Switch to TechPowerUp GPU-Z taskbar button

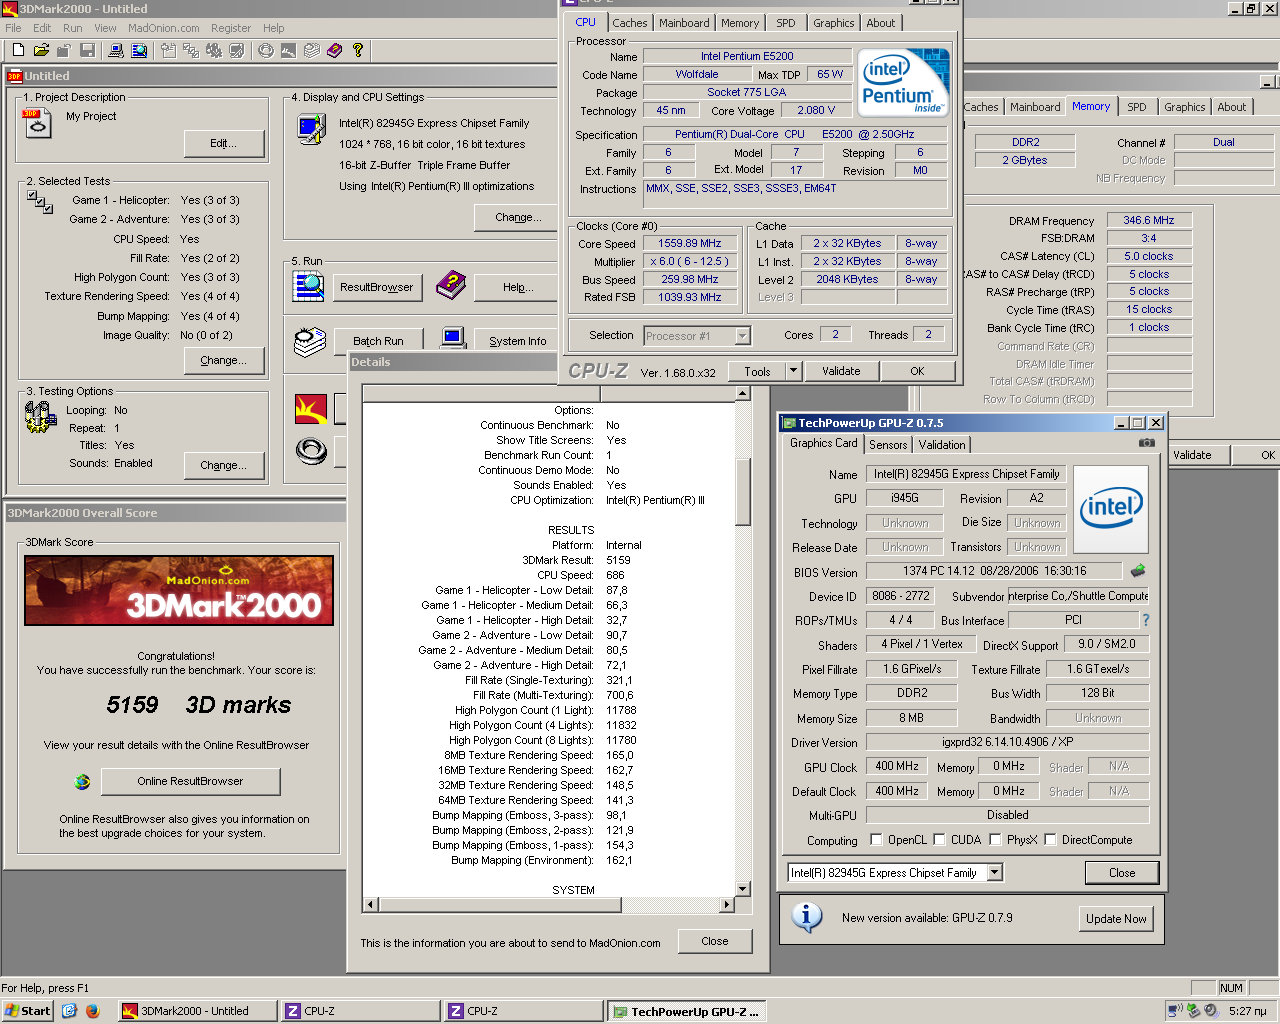point(686,1011)
